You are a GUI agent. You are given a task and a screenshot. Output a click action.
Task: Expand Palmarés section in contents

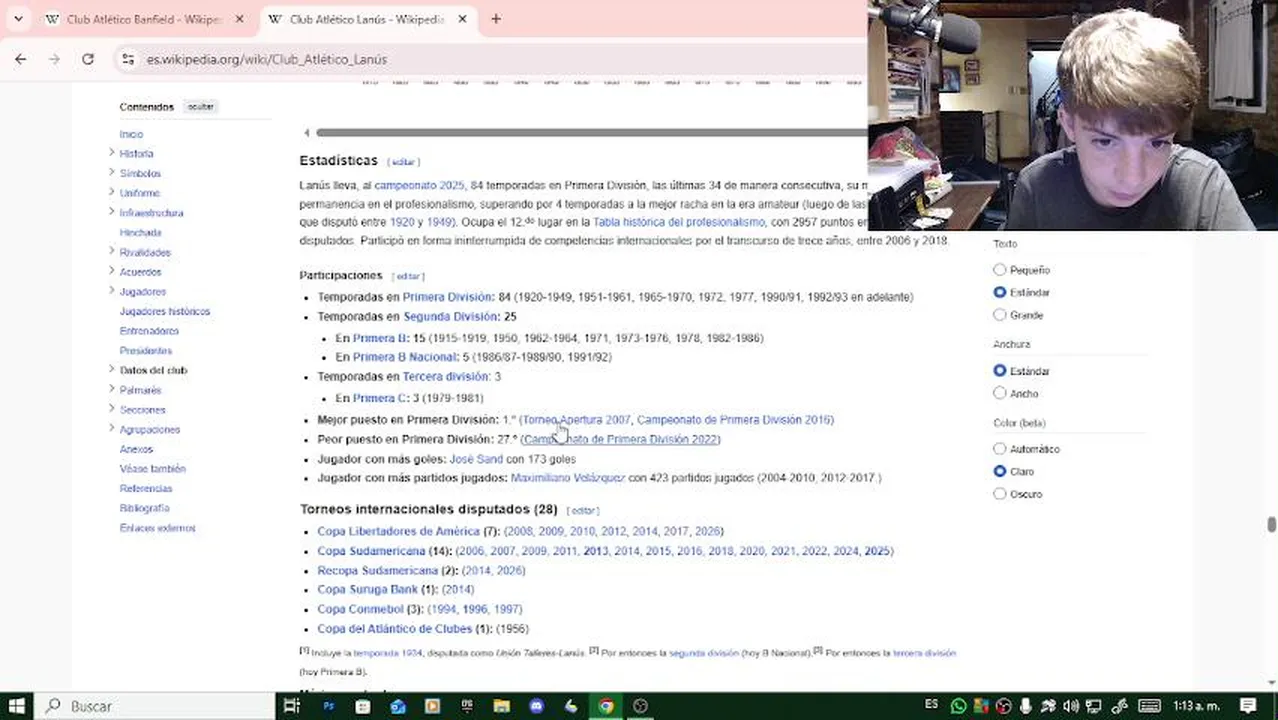point(111,390)
